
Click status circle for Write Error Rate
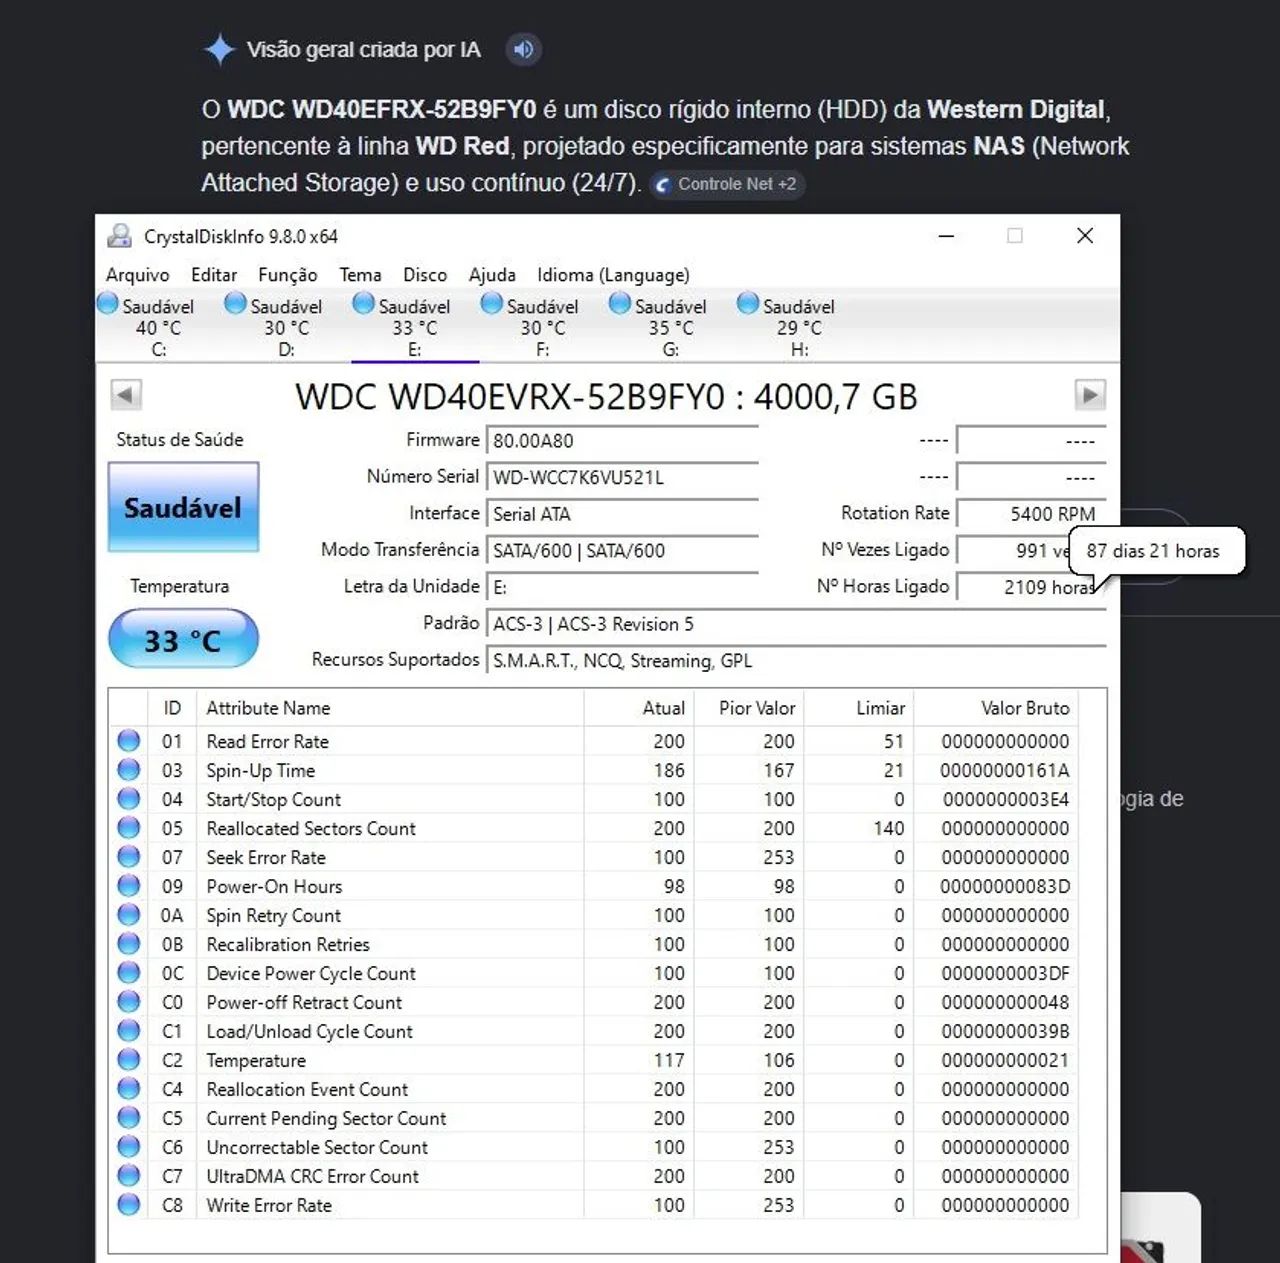[129, 1204]
